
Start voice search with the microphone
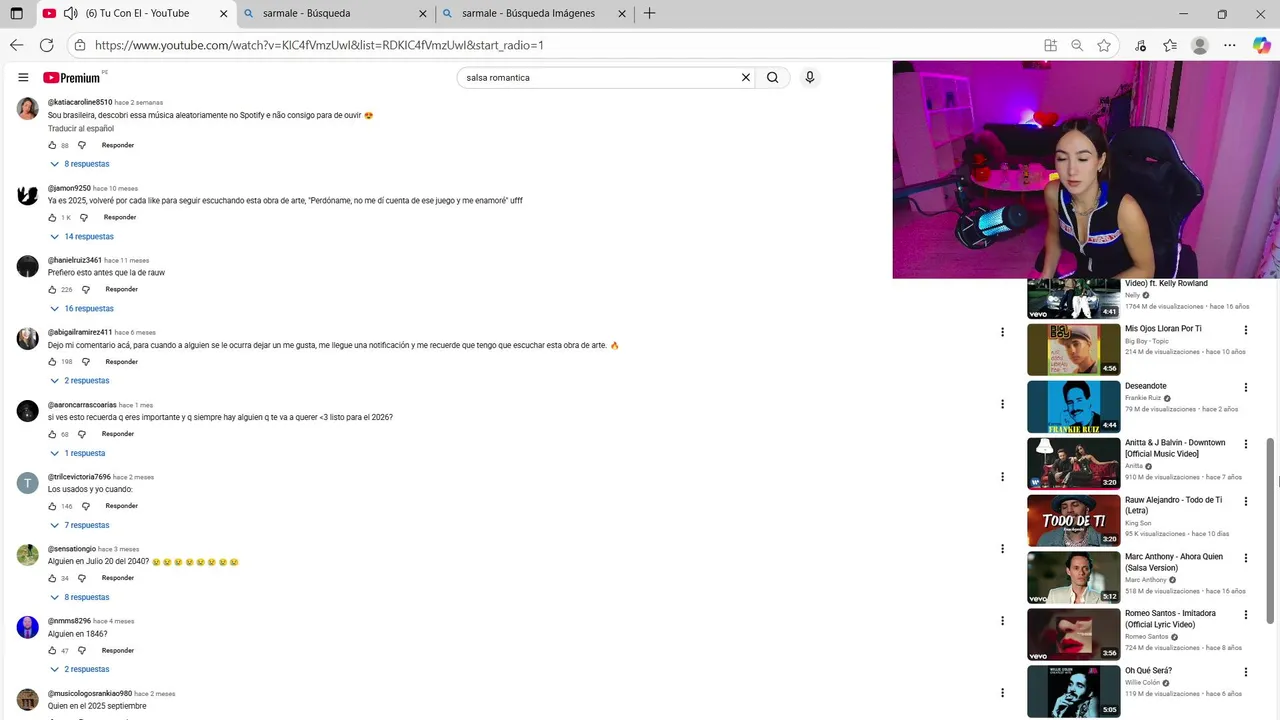810,77
